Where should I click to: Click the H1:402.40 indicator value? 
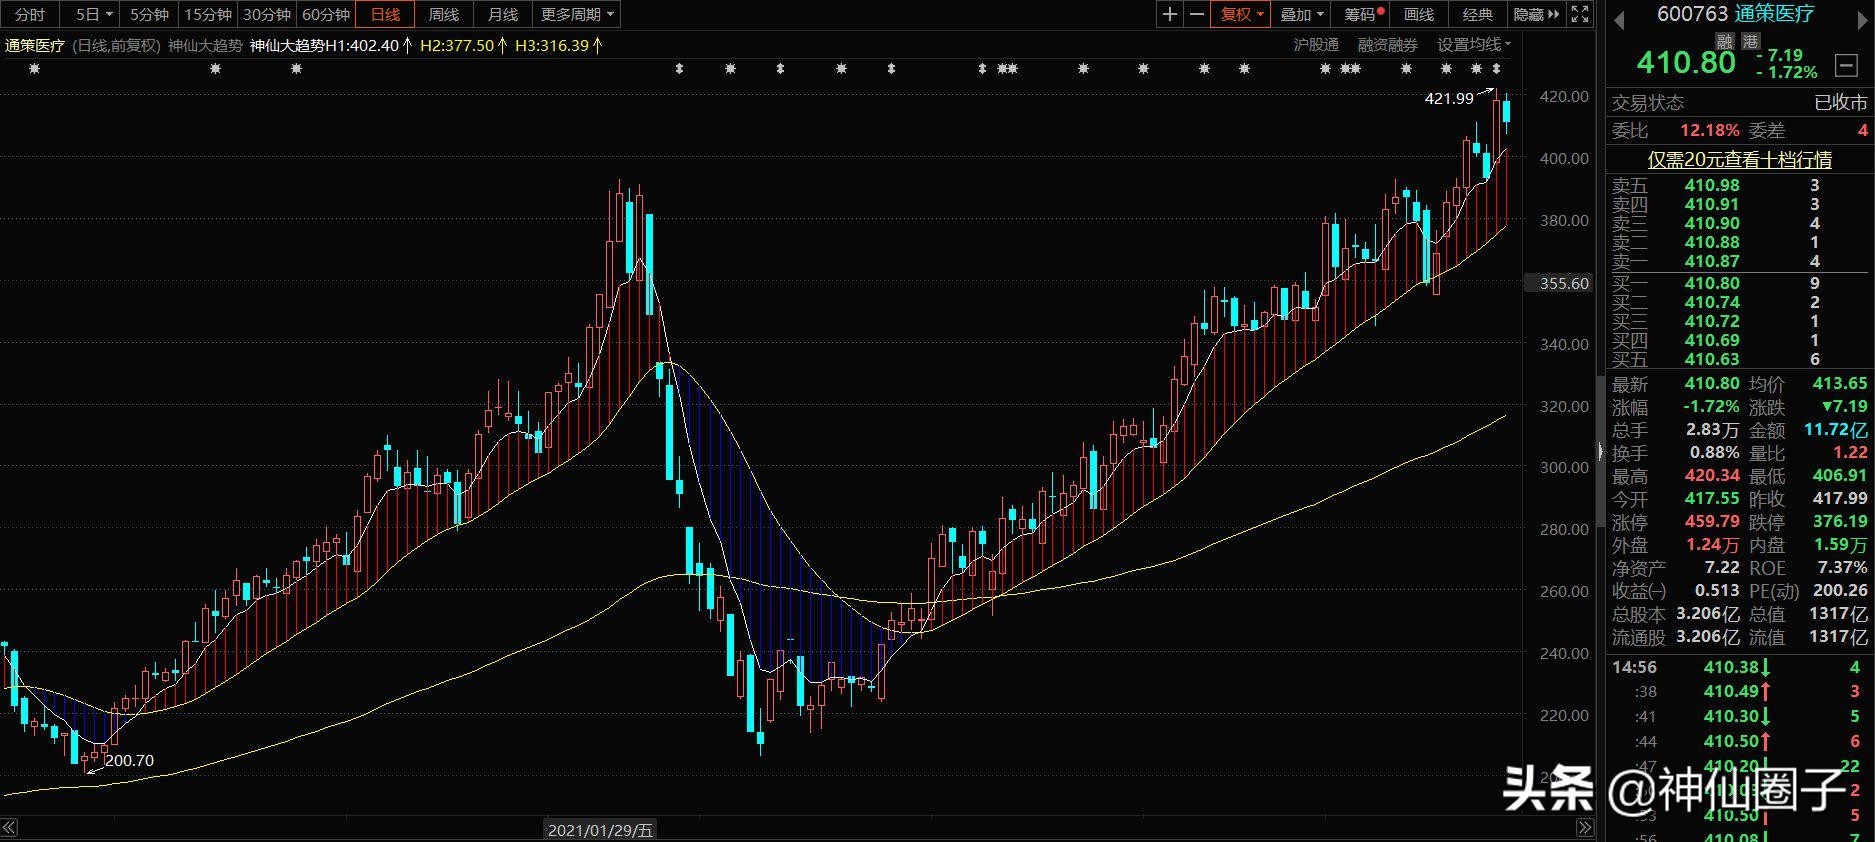370,45
